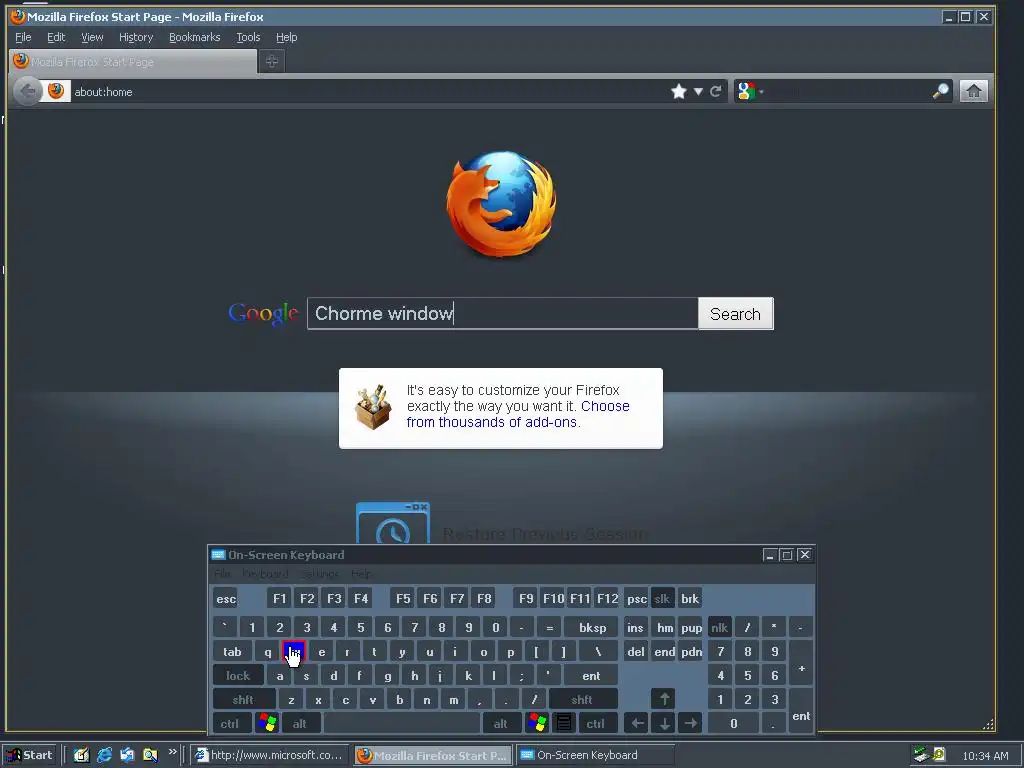Screen dimensions: 1024x768
Task: Select the Mozilla Firefox Start Page tab
Action: click(x=133, y=62)
